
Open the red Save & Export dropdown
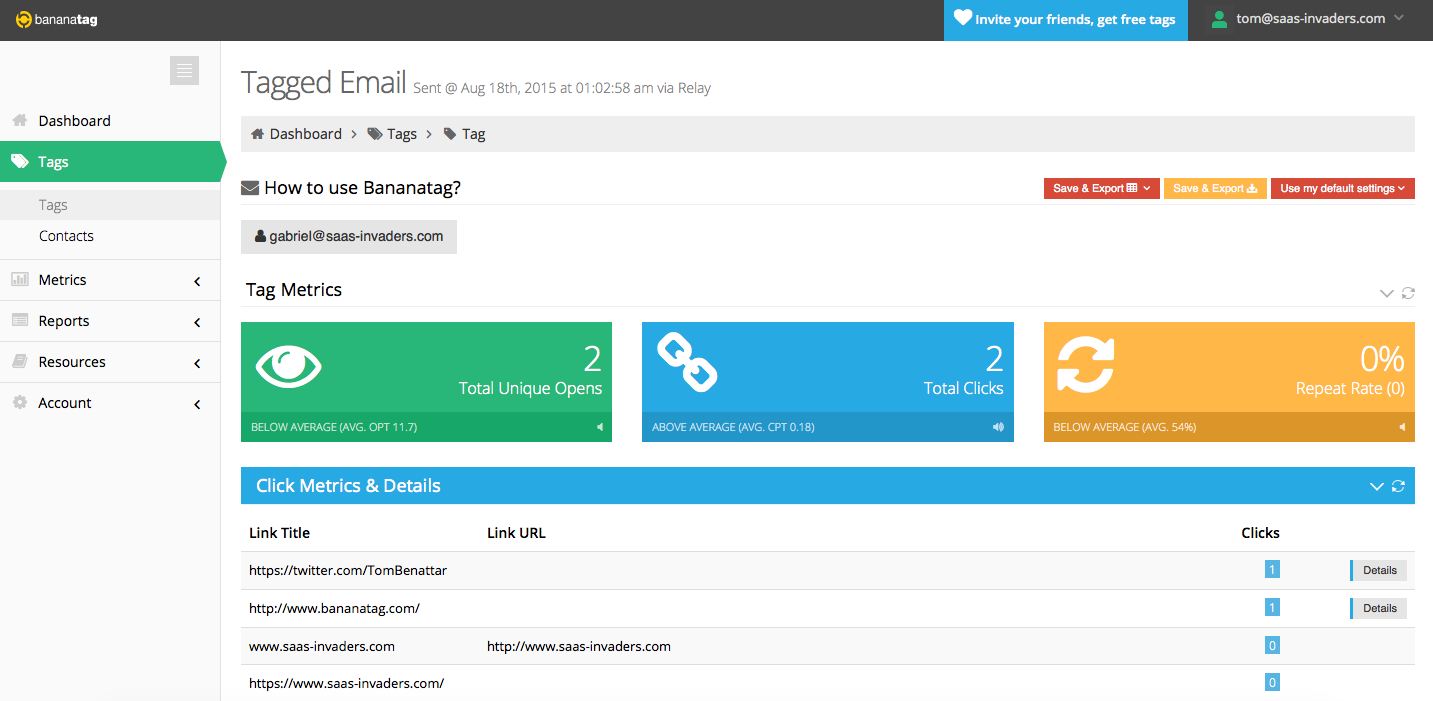click(1101, 188)
